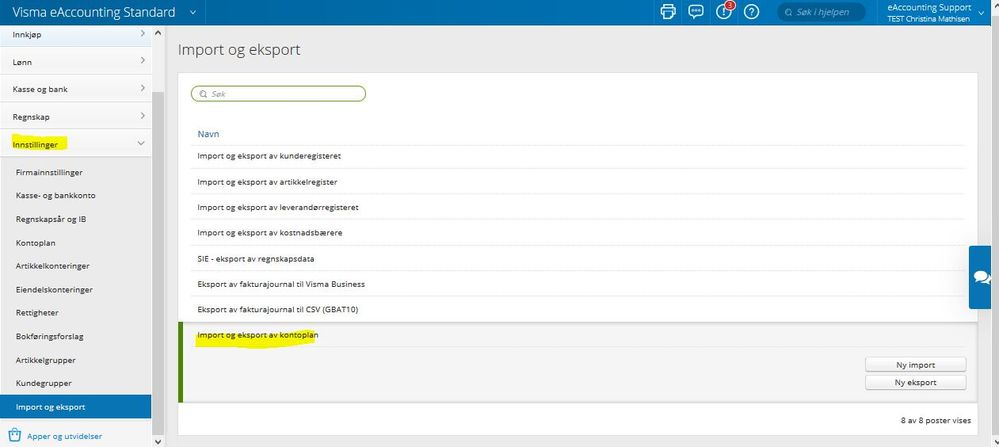
Task: Click the sidebar scrollbar down arrow
Action: [x=158, y=441]
